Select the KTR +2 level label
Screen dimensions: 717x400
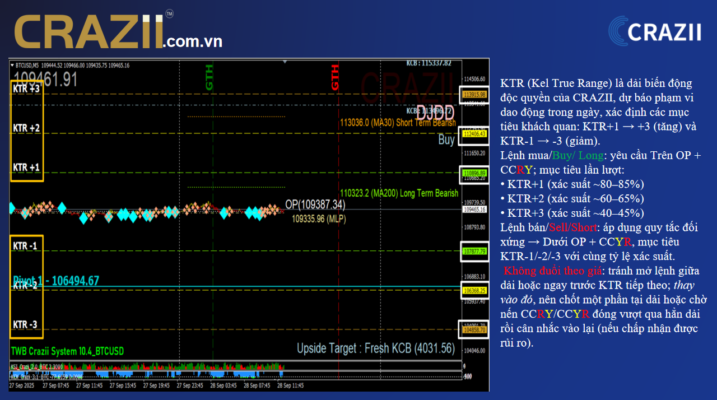[26, 128]
